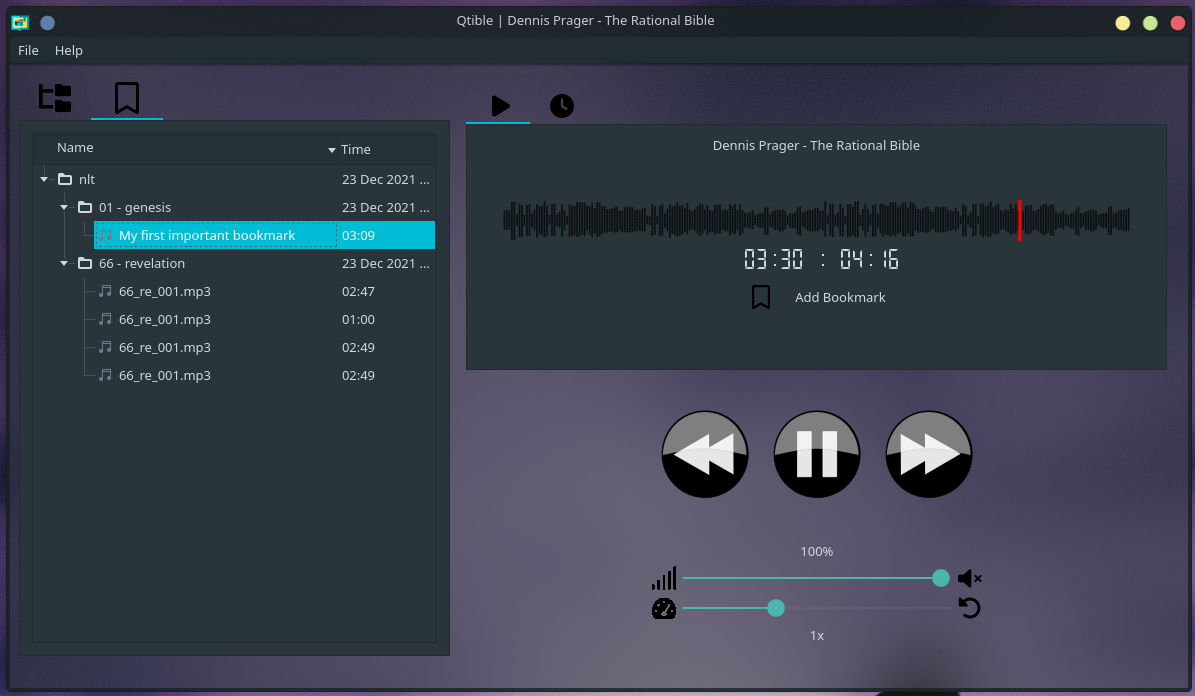This screenshot has width=1195, height=696.
Task: Click the Dennis Prager title in player panel
Action: coord(816,146)
